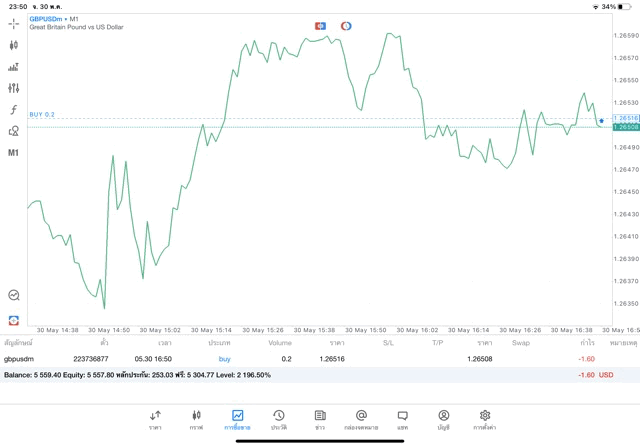Image resolution: width=640 pixels, height=447 pixels.
Task: Switch to the Chart tab (กราฟ)
Action: tap(196, 419)
